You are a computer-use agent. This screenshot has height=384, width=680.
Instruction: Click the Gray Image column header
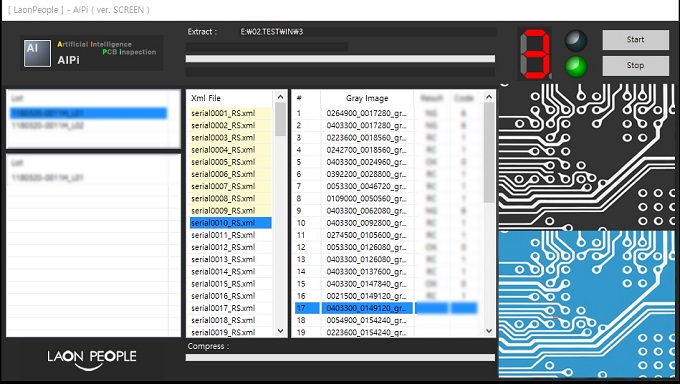367,98
